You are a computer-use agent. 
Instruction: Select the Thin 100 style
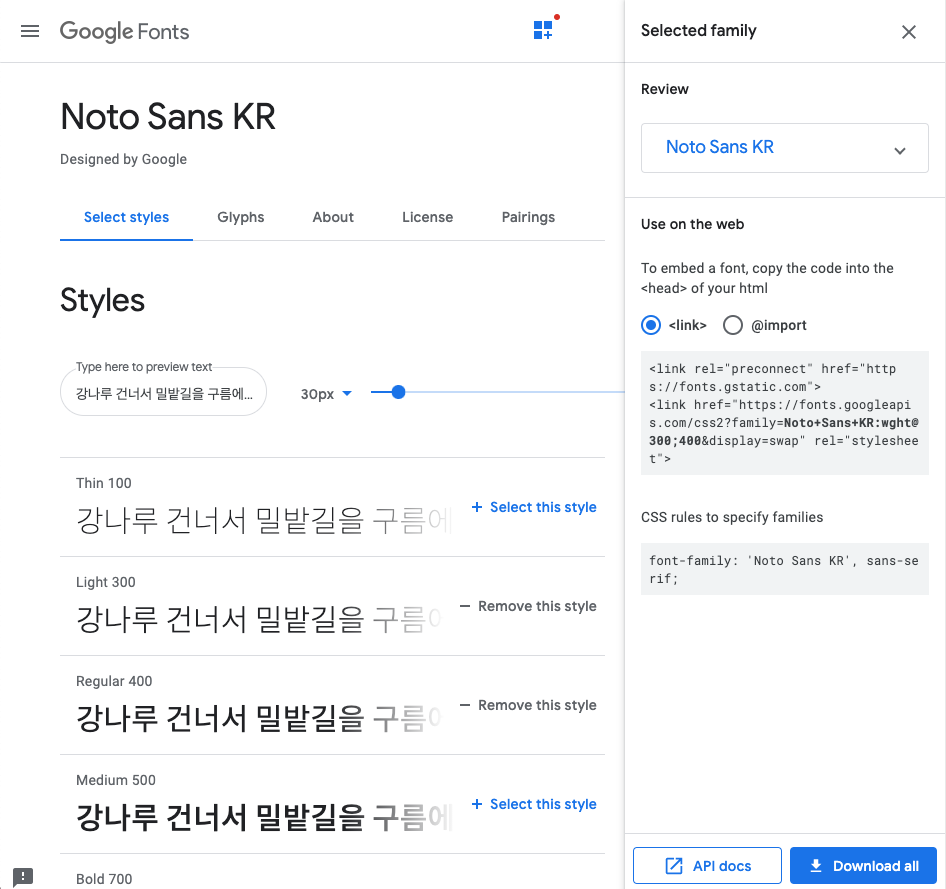[x=534, y=507]
